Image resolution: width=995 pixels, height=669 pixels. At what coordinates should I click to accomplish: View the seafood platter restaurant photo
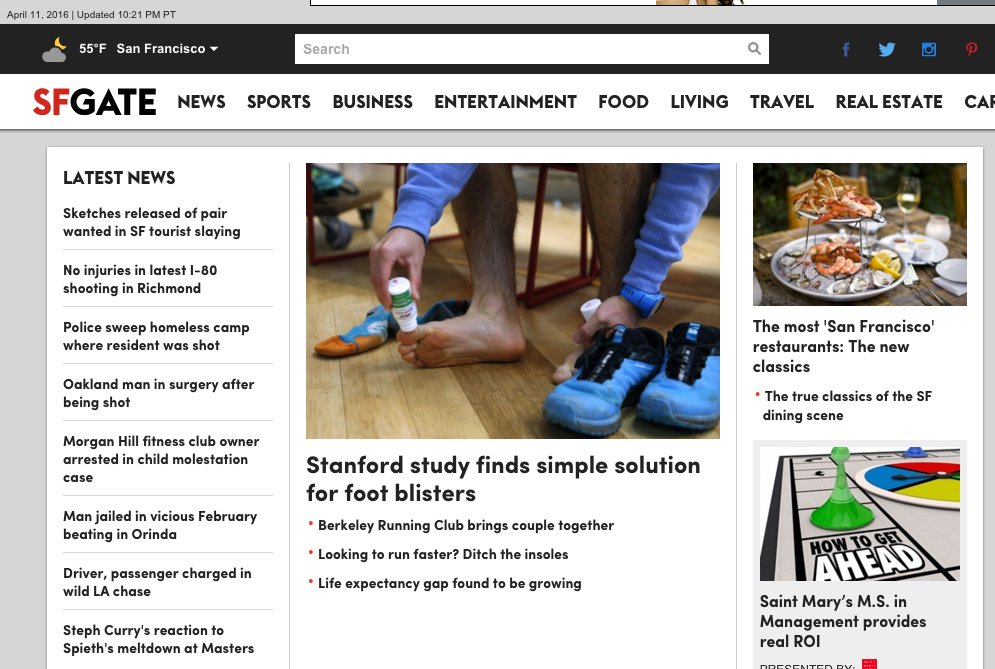(860, 234)
